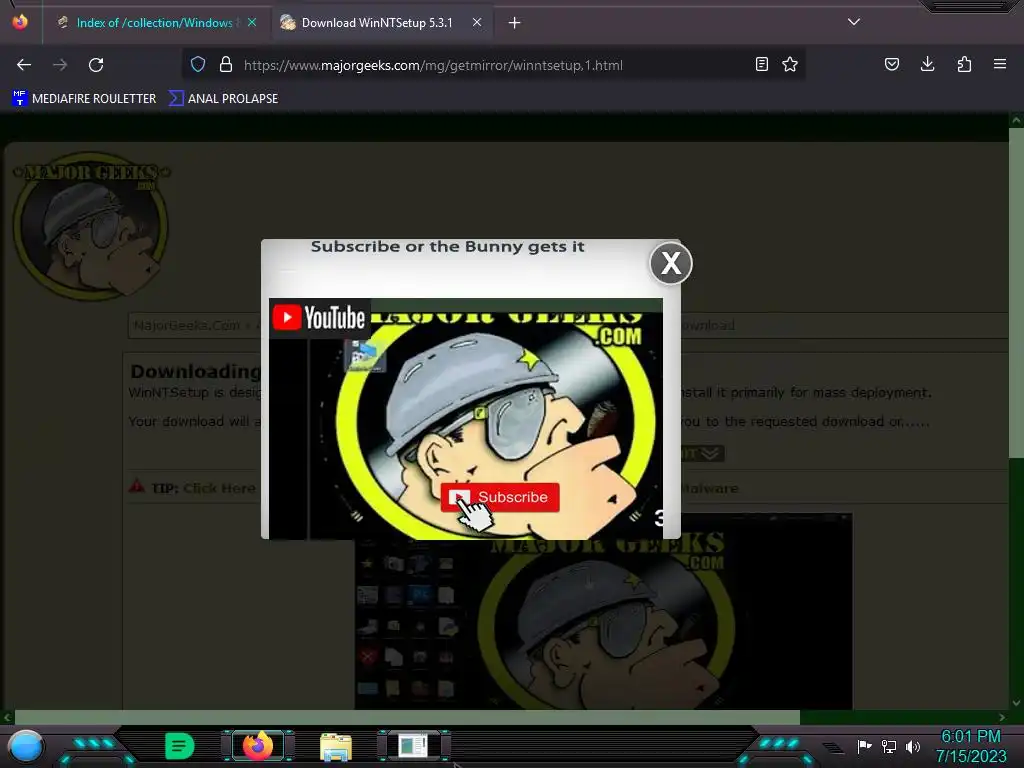The width and height of the screenshot is (1024, 768).
Task: Click the forward navigation arrow
Action: point(60,65)
